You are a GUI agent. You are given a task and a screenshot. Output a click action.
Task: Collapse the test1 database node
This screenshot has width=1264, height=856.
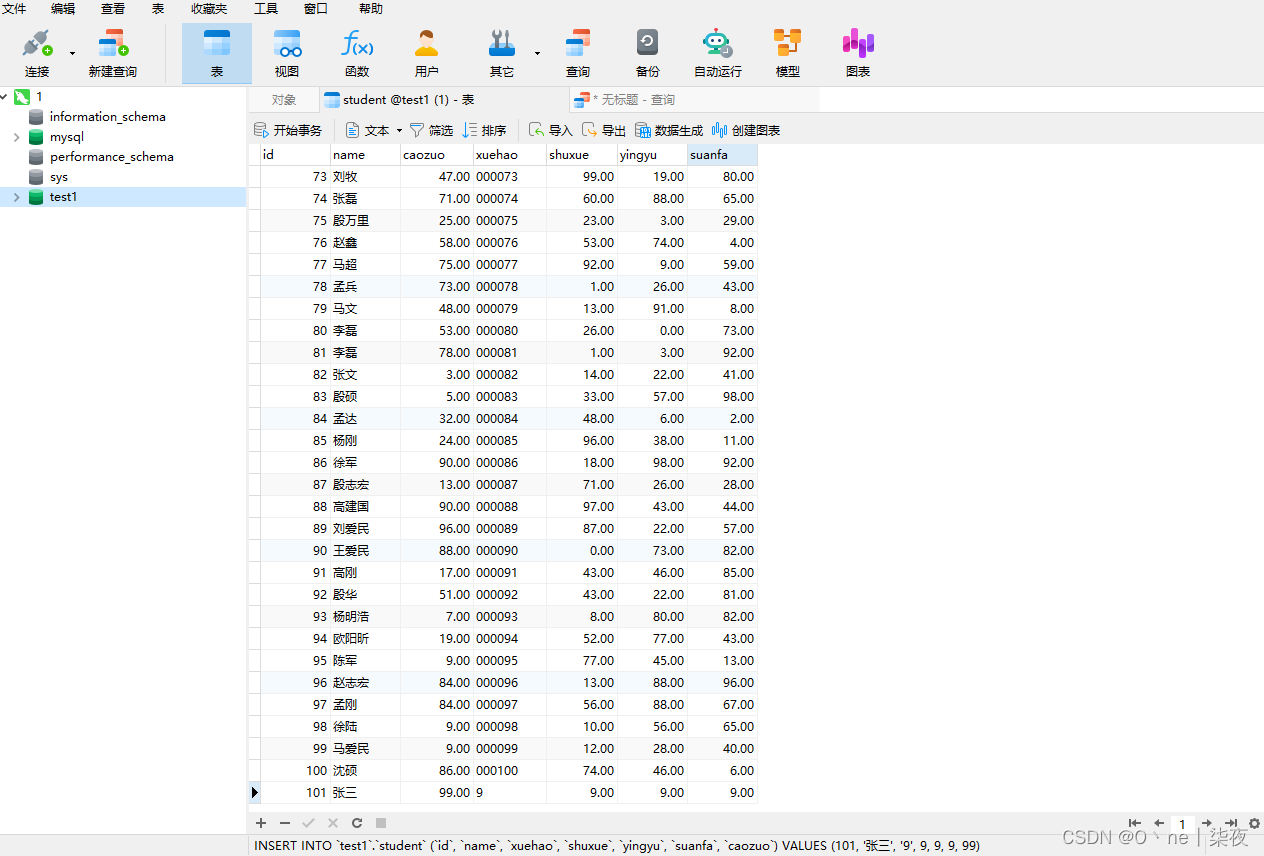point(16,197)
